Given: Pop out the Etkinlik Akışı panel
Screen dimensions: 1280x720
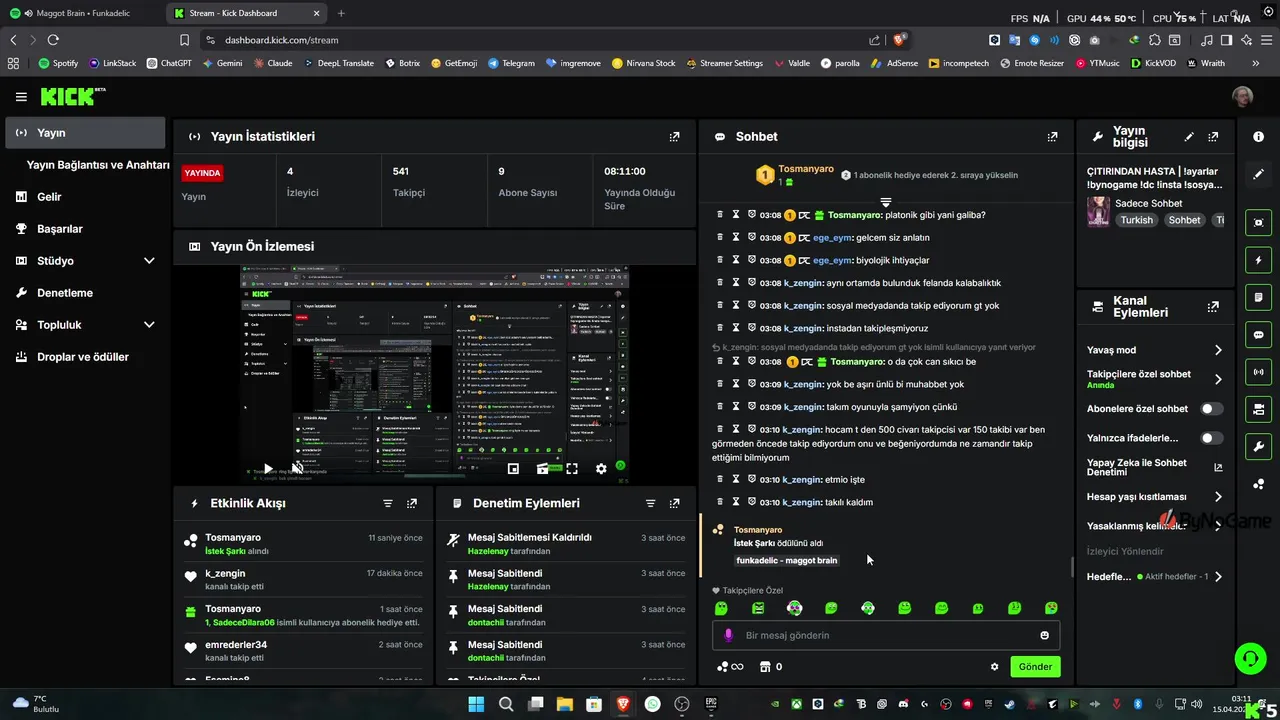Looking at the screenshot, I should [412, 503].
